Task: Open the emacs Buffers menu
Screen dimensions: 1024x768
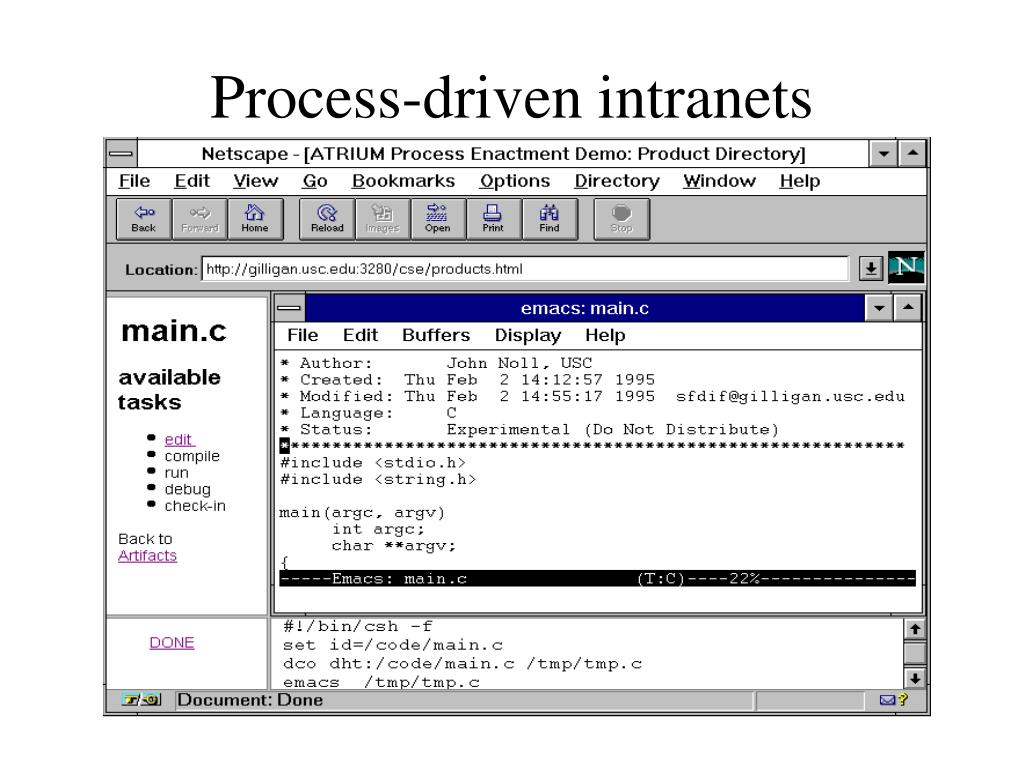Action: pos(436,335)
